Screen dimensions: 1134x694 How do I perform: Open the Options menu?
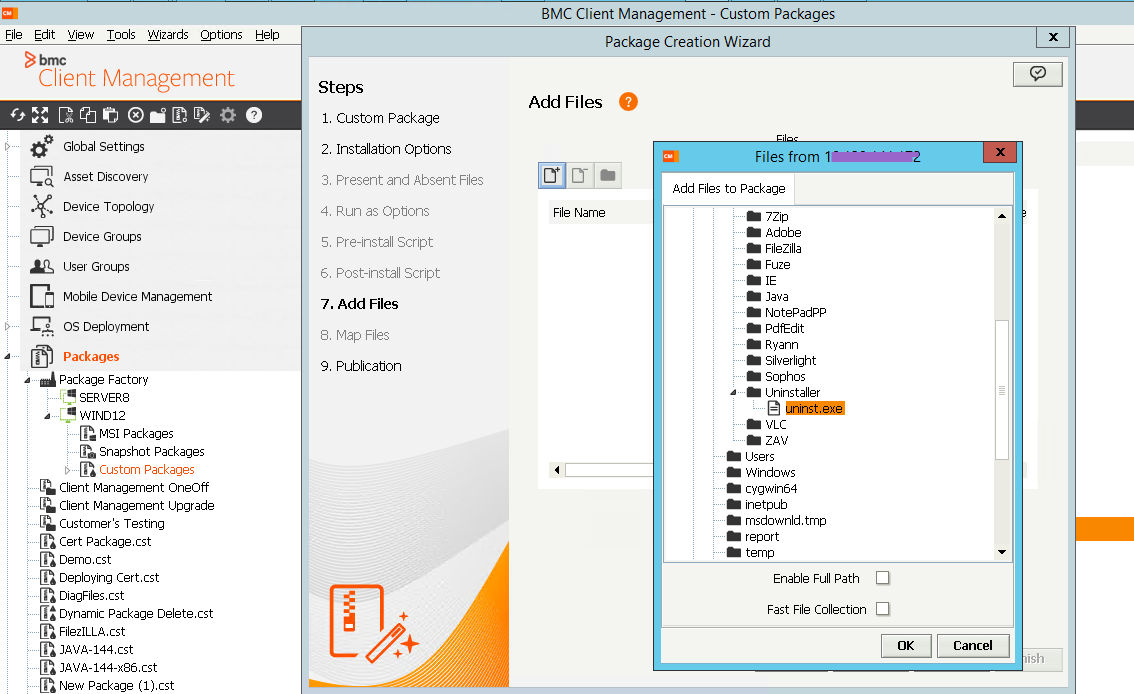(221, 35)
